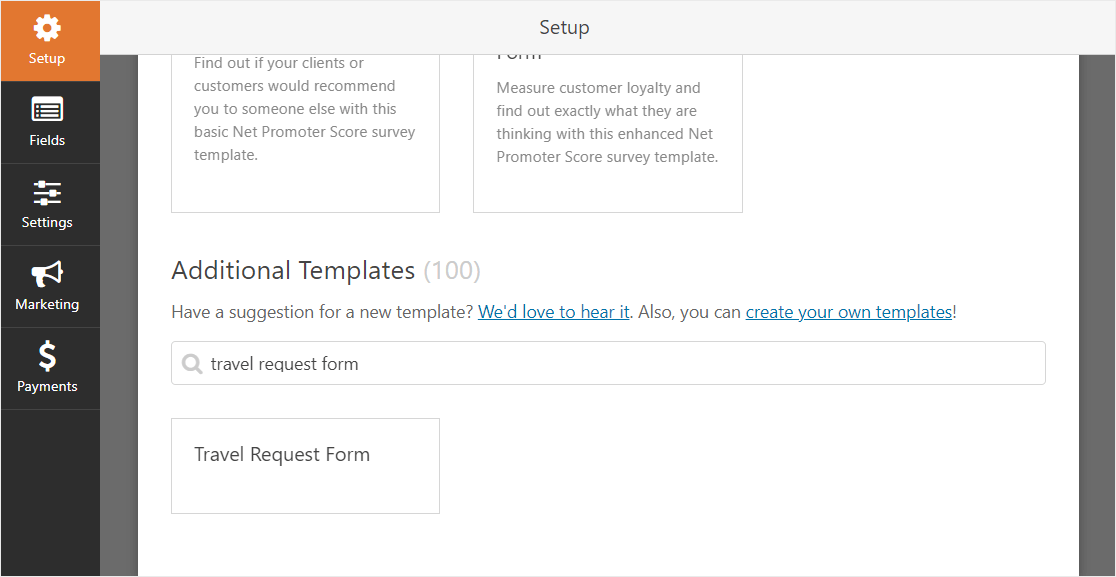Screen dimensions: 1116x577
Task: Open the Marketing megaphone icon
Action: click(47, 275)
